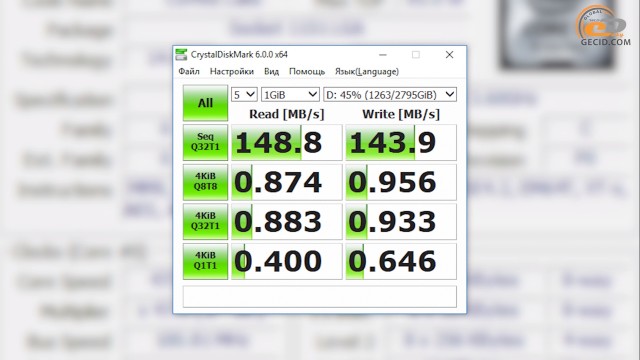
Task: Expand the test size dropdown showing 1GiB
Action: (290, 95)
